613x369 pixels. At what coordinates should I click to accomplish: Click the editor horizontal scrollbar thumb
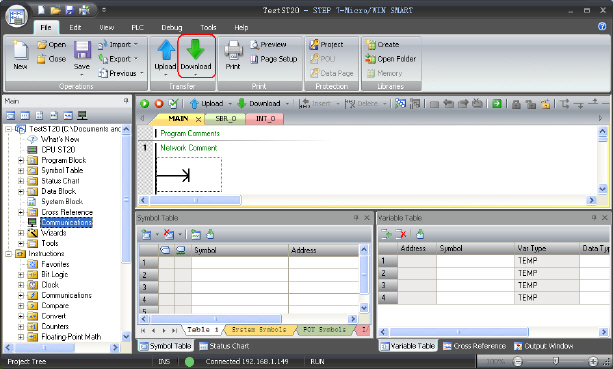(x=195, y=201)
